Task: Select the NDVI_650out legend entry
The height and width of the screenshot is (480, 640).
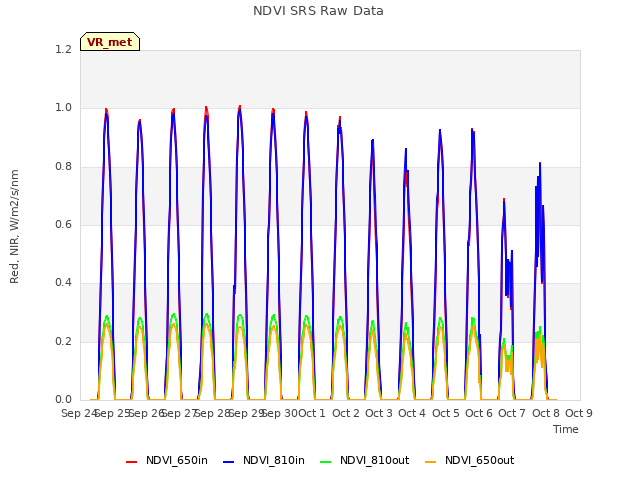Action: pyautogui.click(x=469, y=460)
